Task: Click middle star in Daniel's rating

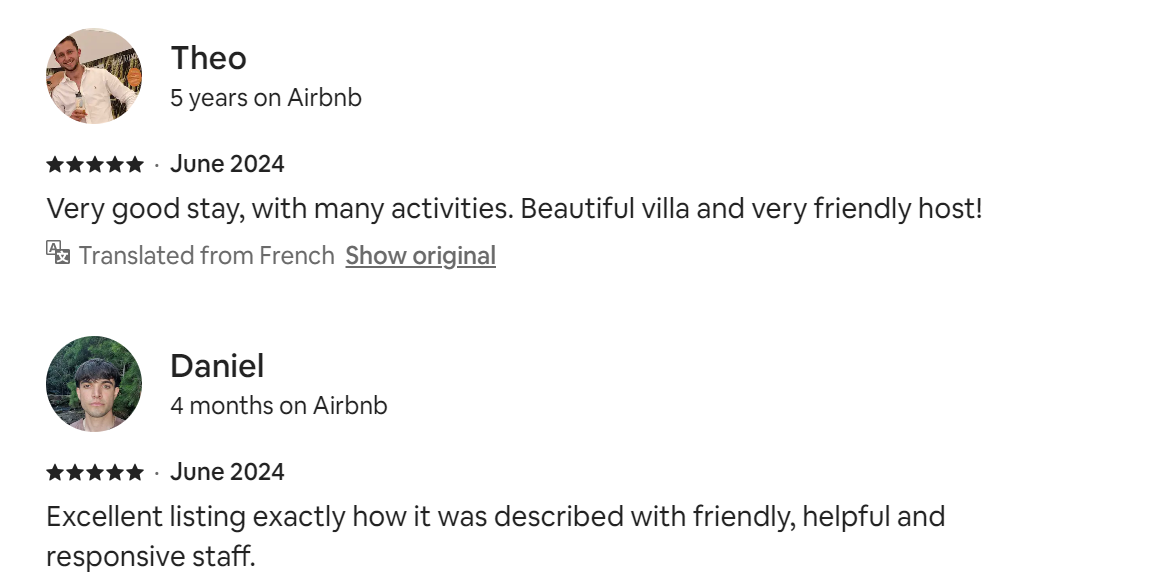Action: pos(95,472)
